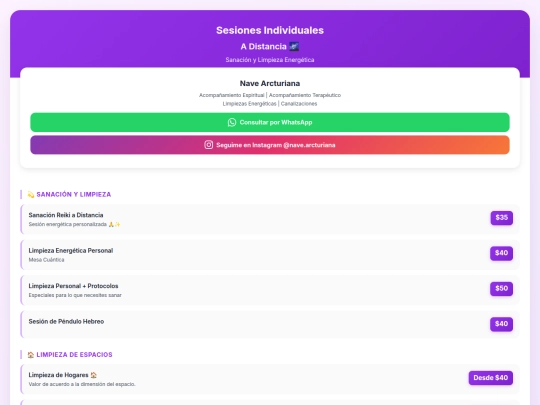This screenshot has width=540, height=405.
Task: Select Sanación Reiki a Distancia item title
Action: click(66, 215)
